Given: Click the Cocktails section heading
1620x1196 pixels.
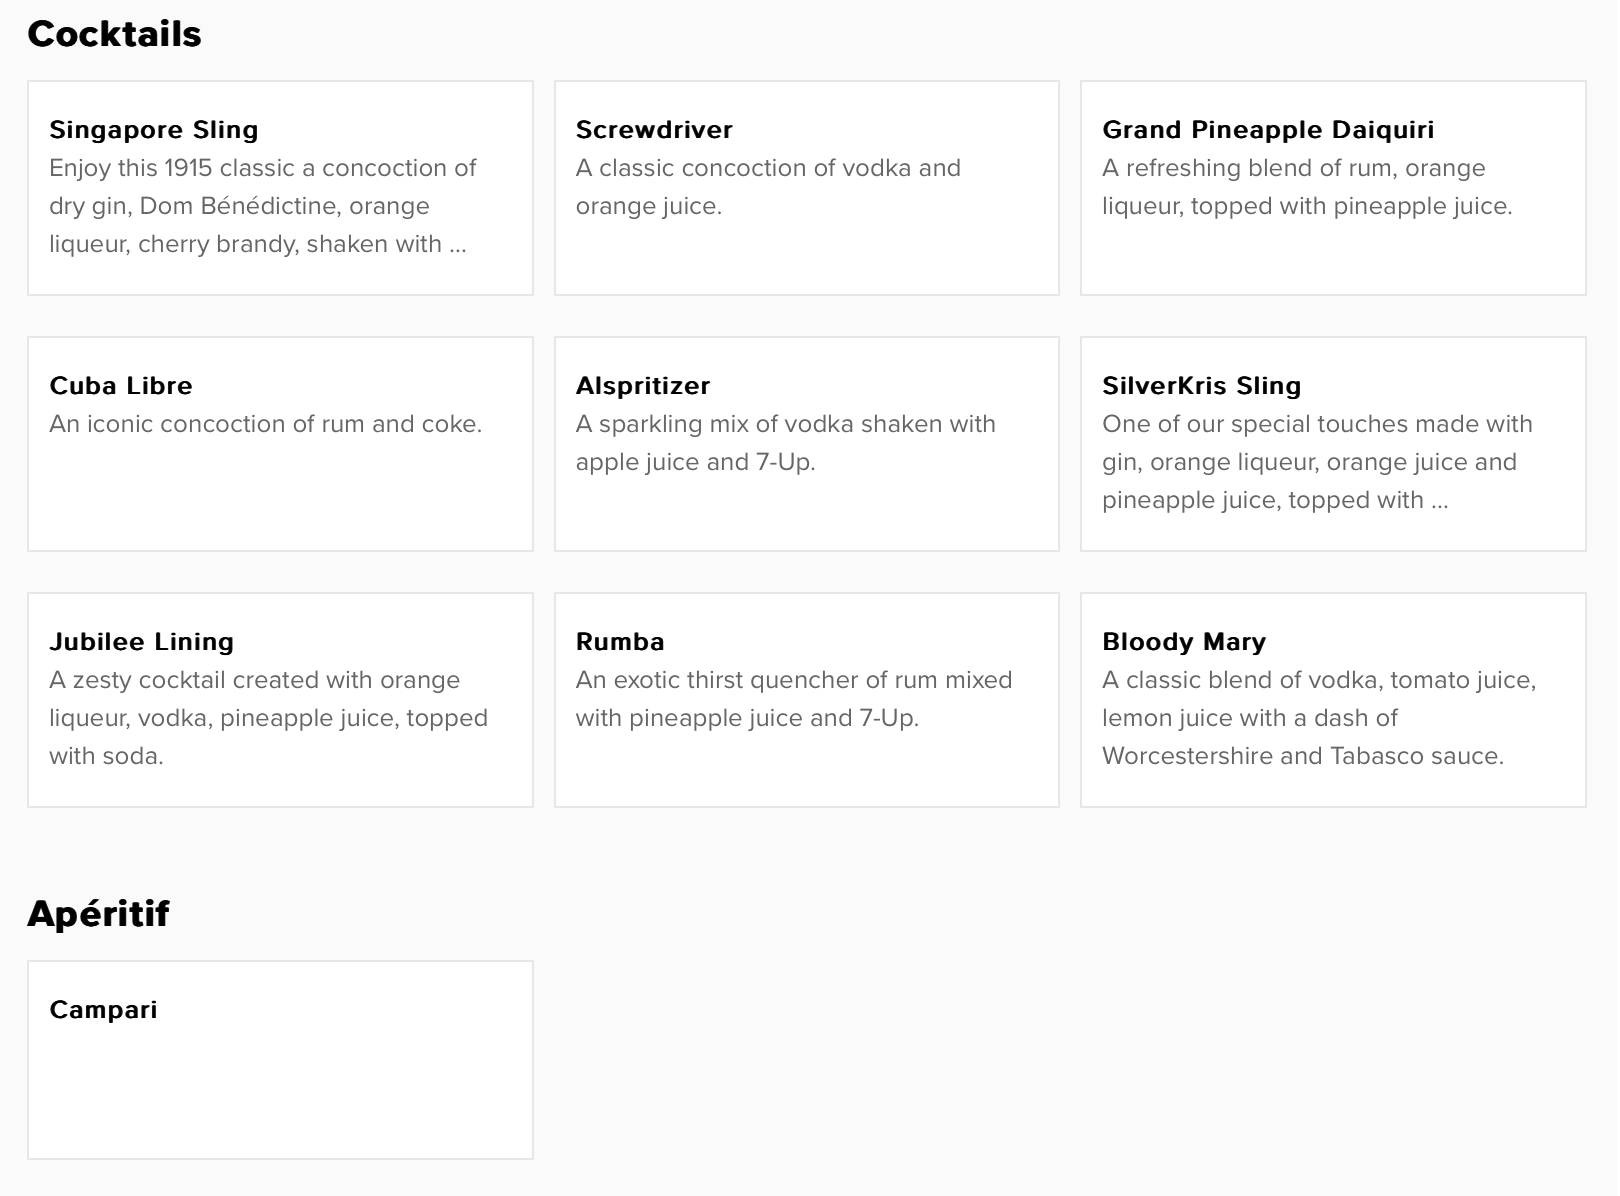Looking at the screenshot, I should (x=114, y=34).
